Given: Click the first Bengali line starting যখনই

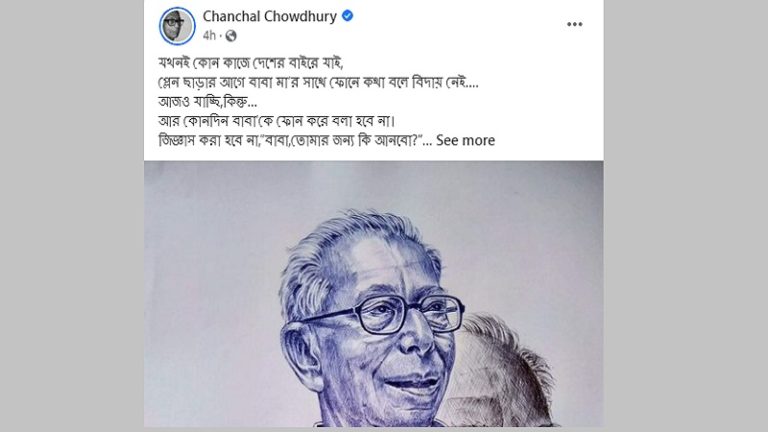Looking at the screenshot, I should click(251, 63).
